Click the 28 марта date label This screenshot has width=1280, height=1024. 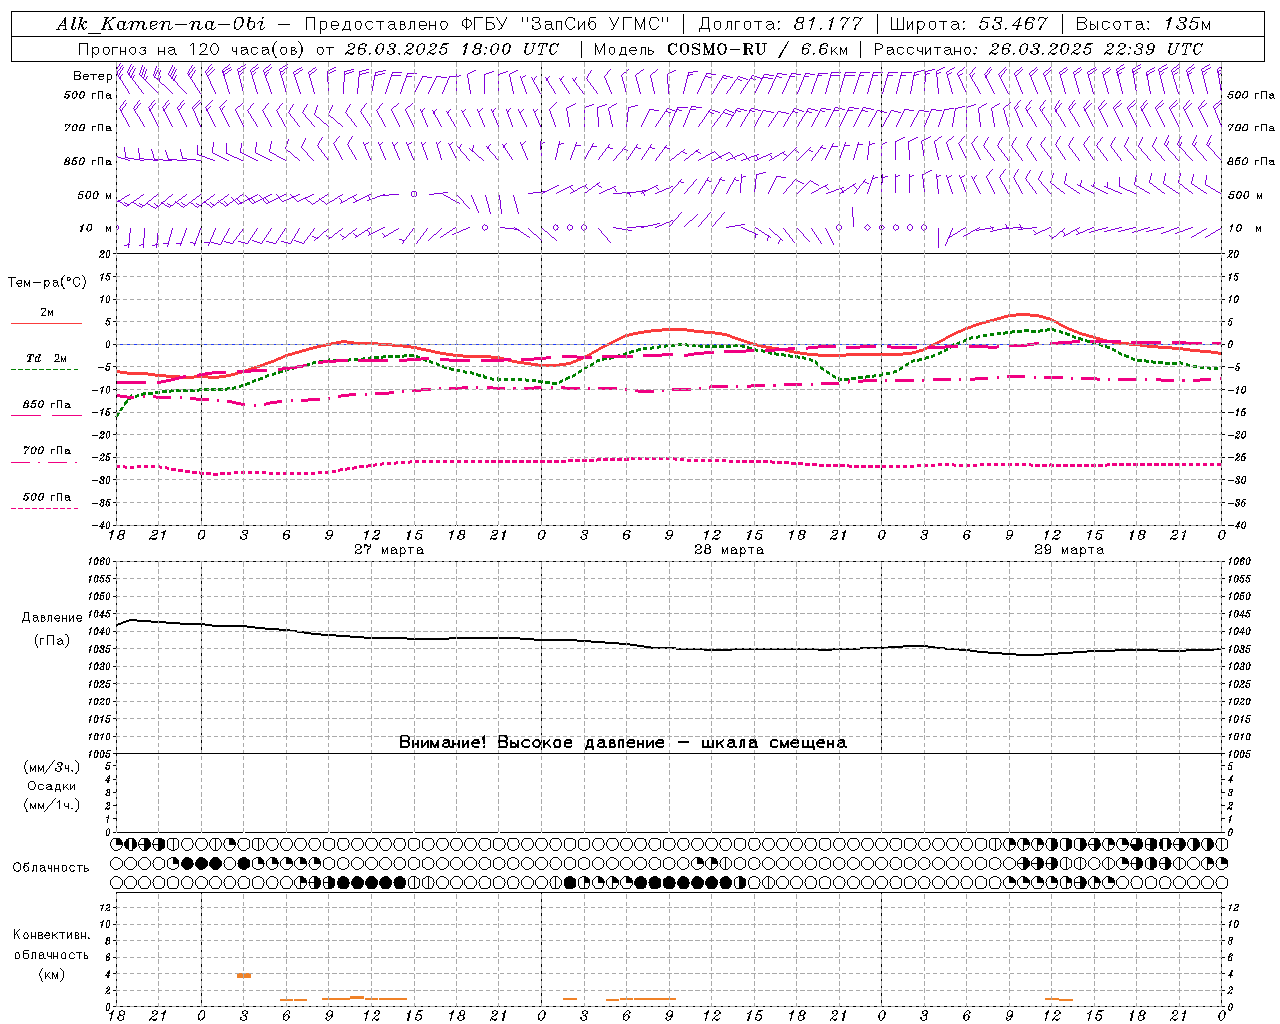point(729,550)
